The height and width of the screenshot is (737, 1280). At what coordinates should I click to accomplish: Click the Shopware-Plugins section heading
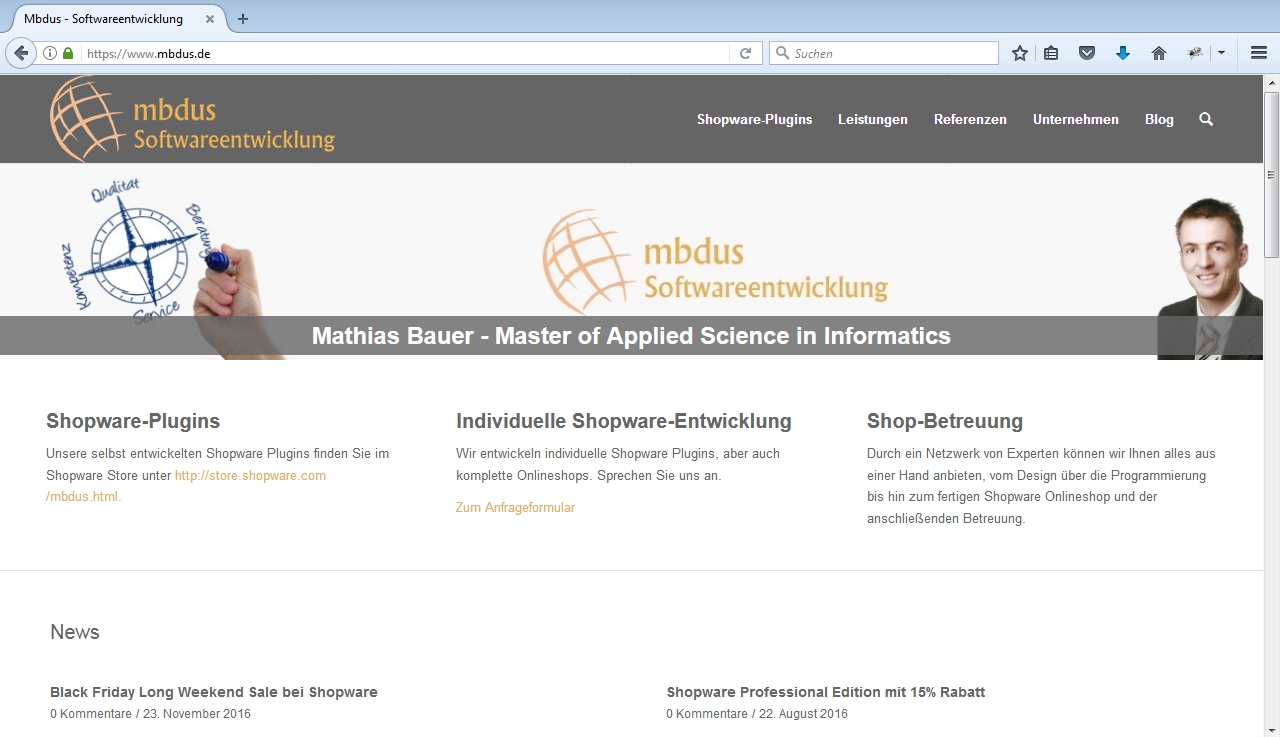[133, 421]
